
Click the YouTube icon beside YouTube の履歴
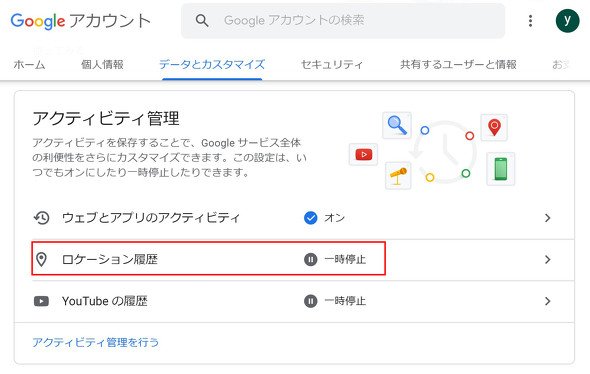[x=41, y=301]
